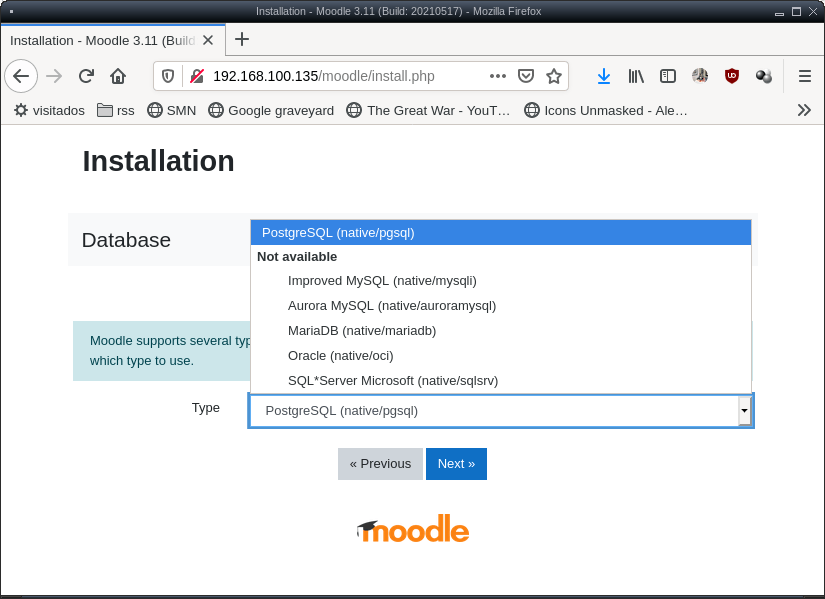
Task: Open the tracking protection shield icon
Action: [x=168, y=76]
